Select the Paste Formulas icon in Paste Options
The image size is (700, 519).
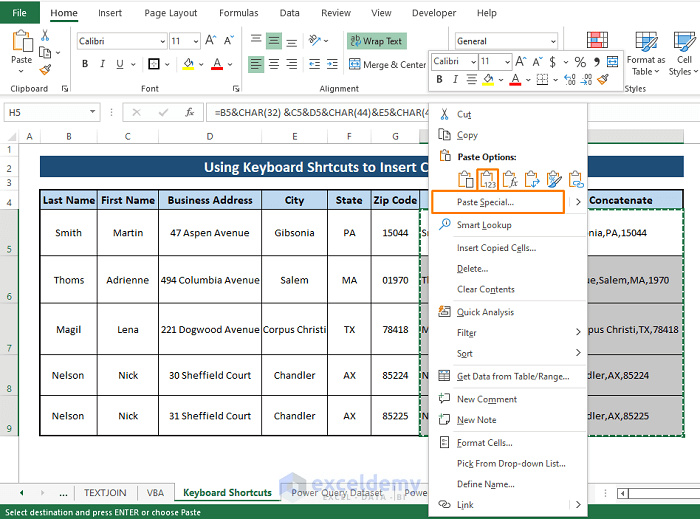point(510,180)
